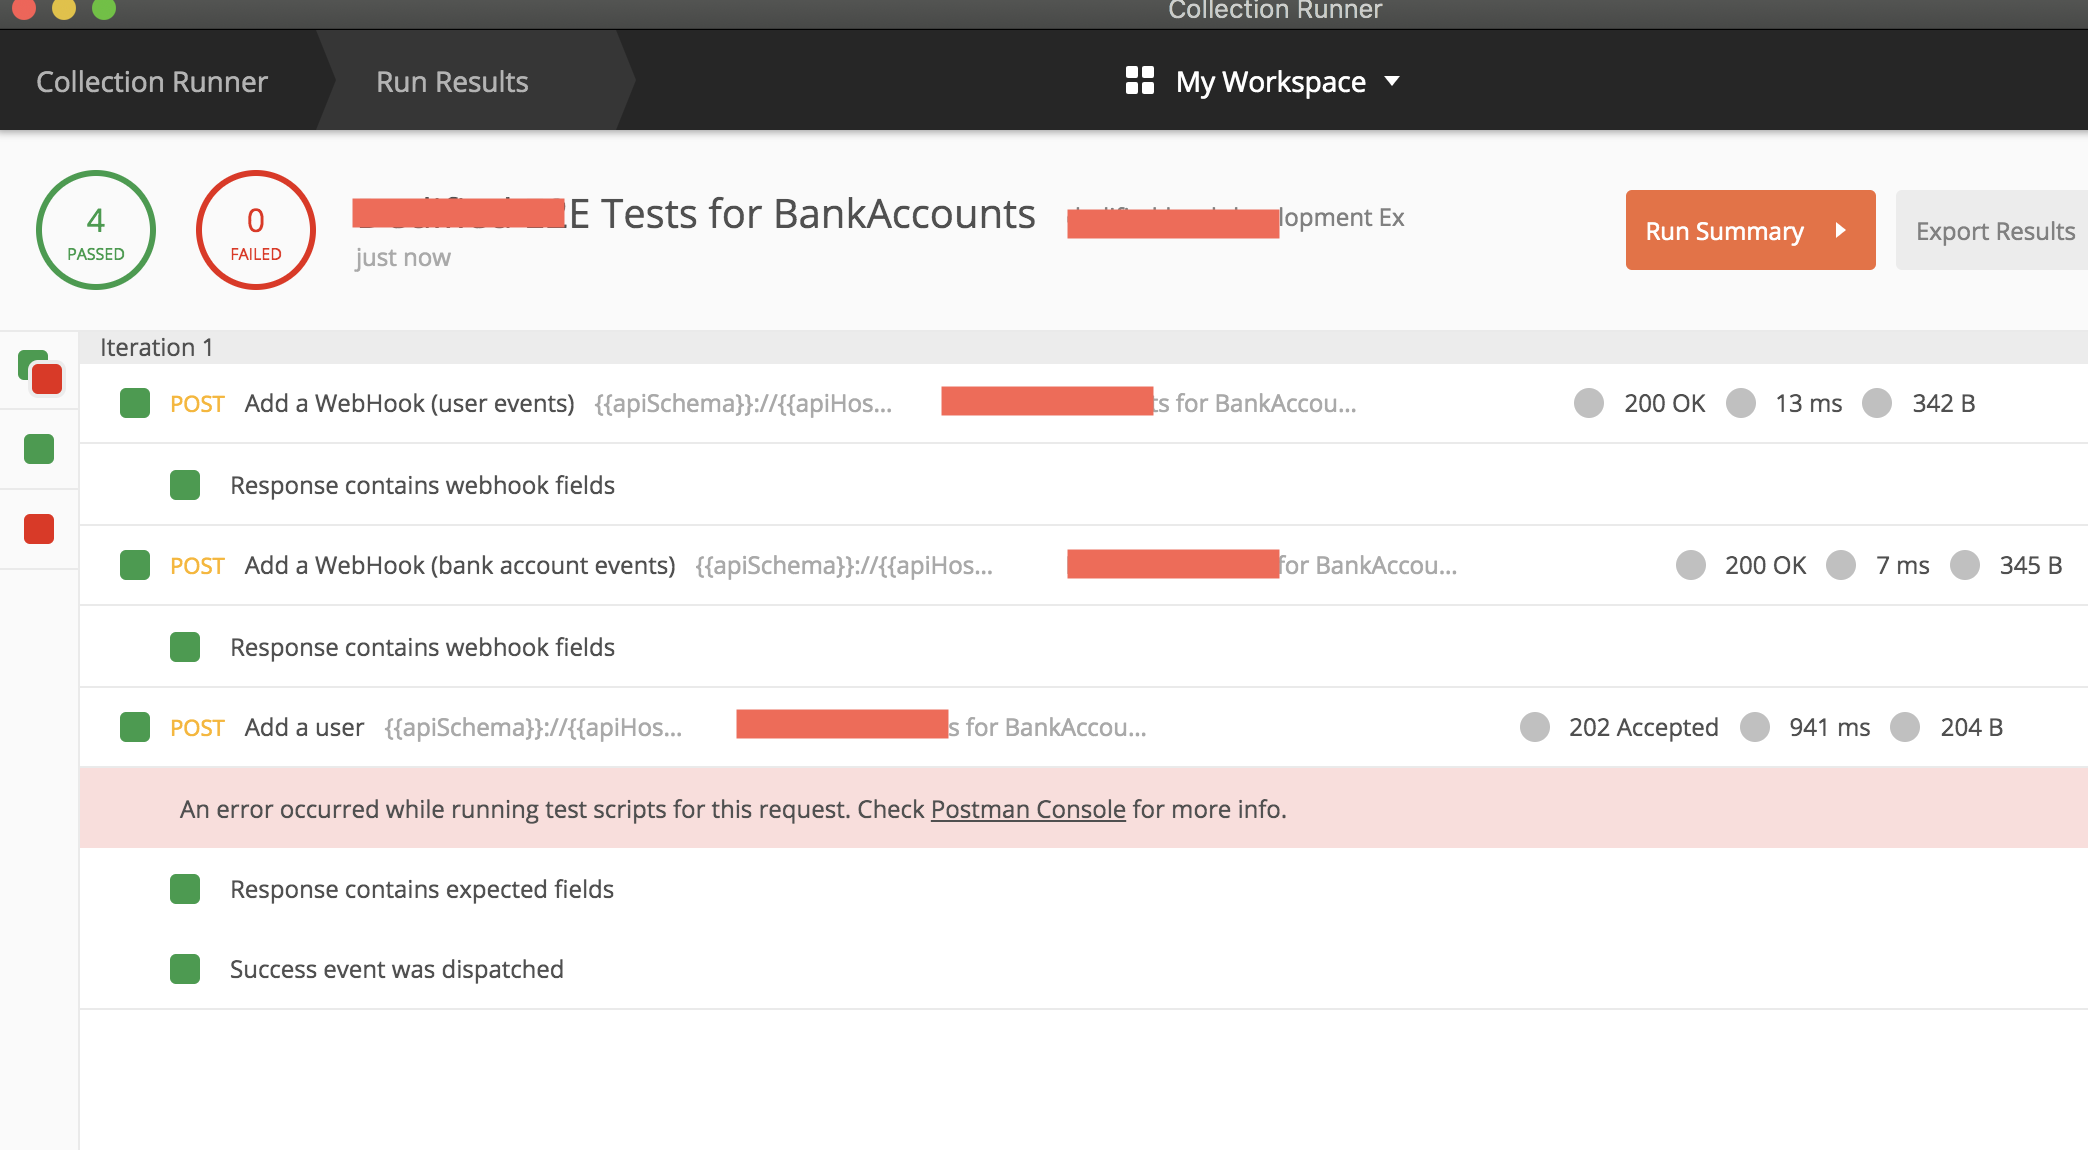Open the My Workspace dropdown arrow
This screenshot has height=1150, width=2088.
[x=1392, y=80]
